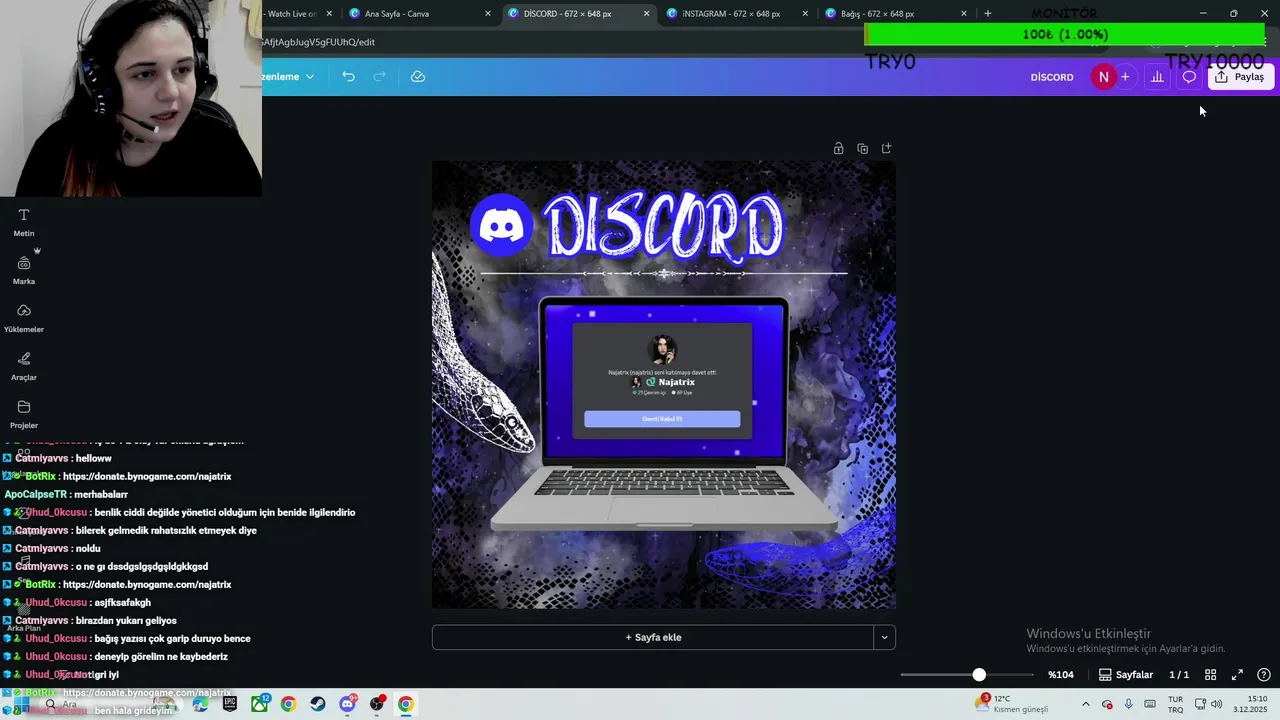Viewport: 1280px width, 720px height.
Task: Select the DİSCORD 672 × 648 tab
Action: [578, 14]
